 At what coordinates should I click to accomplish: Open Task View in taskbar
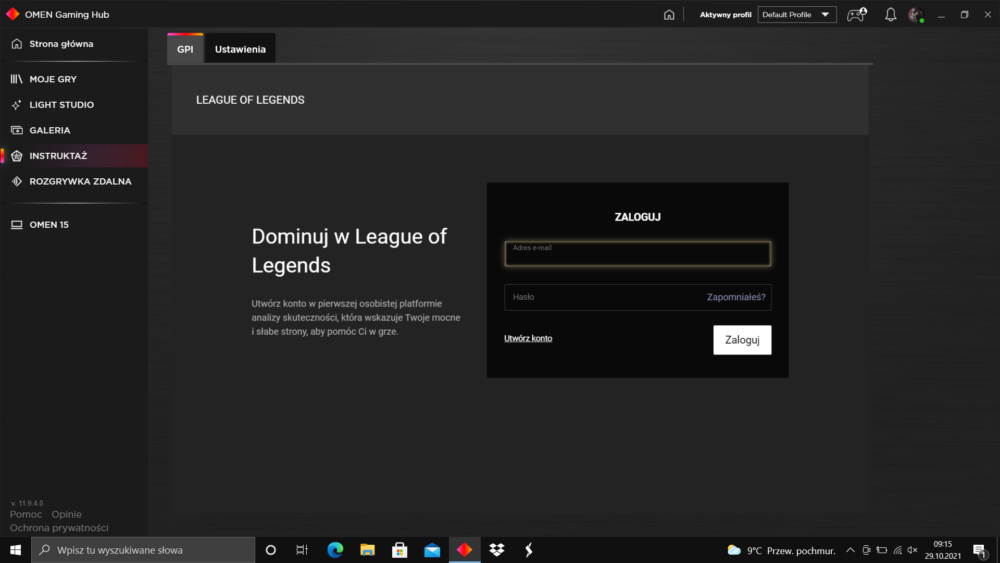[x=302, y=550]
